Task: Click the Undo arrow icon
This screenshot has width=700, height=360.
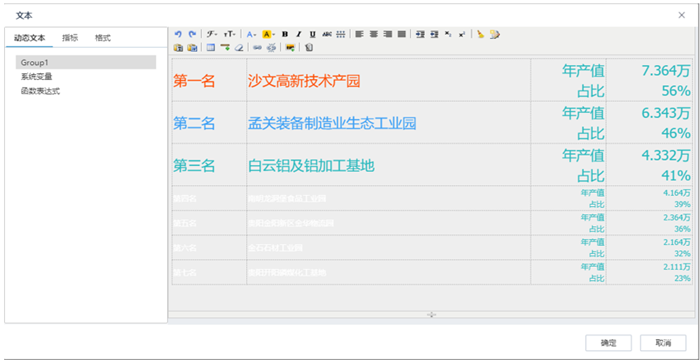Action: [179, 34]
